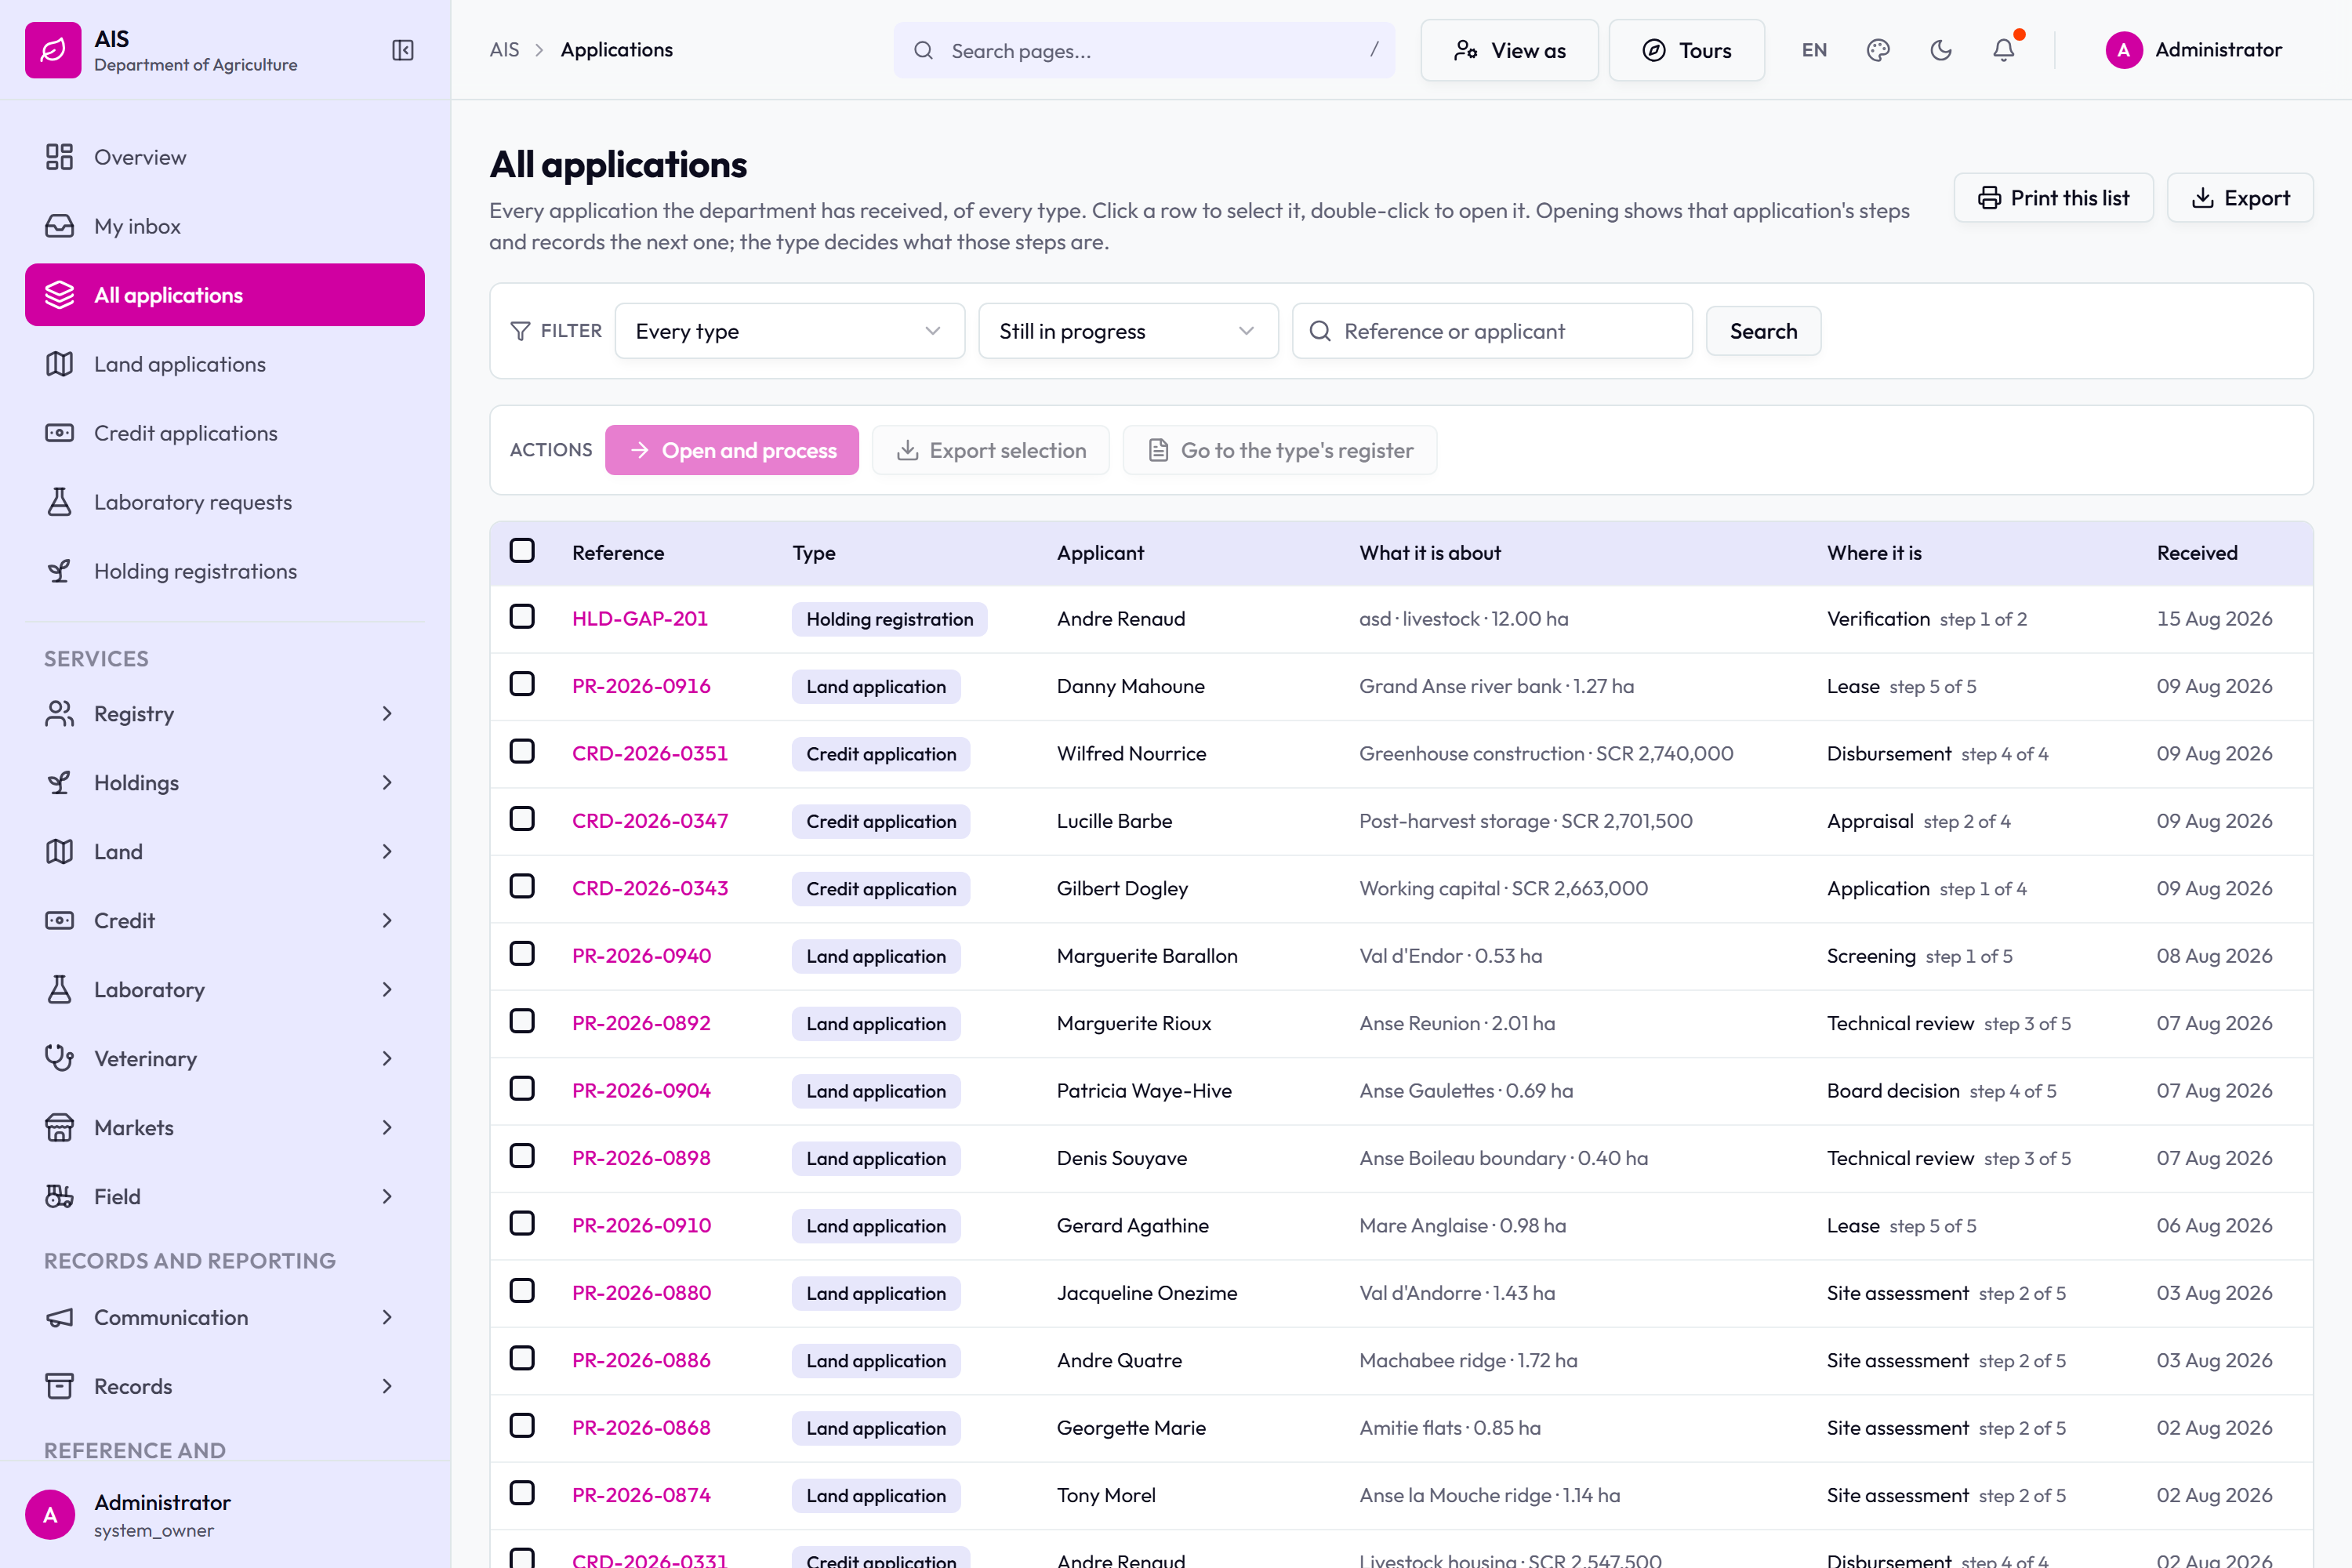The image size is (2352, 1568).
Task: Collapse the sidebar with the panel icon
Action: pos(402,50)
